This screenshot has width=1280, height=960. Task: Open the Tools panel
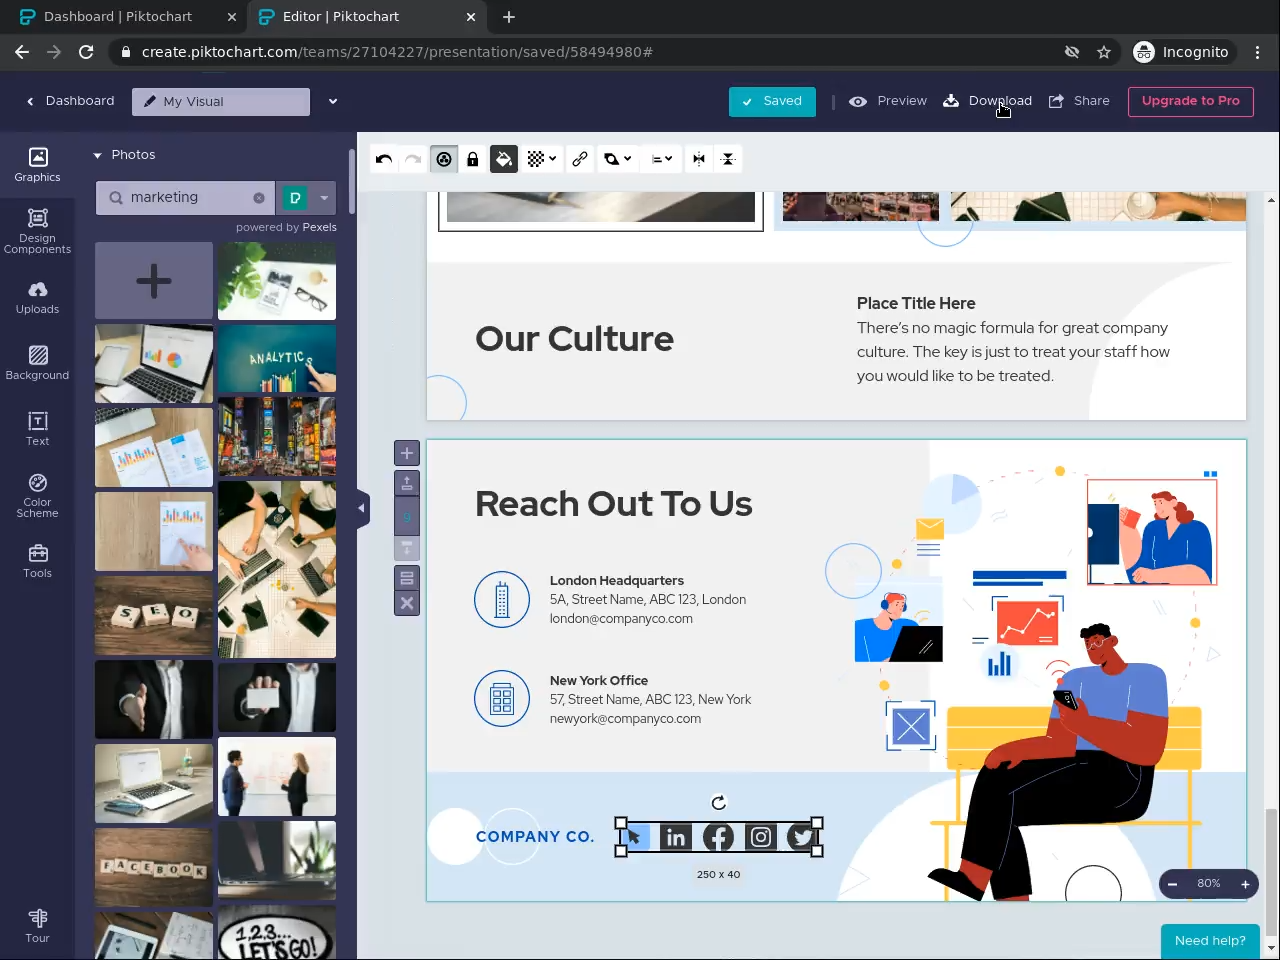click(x=37, y=561)
